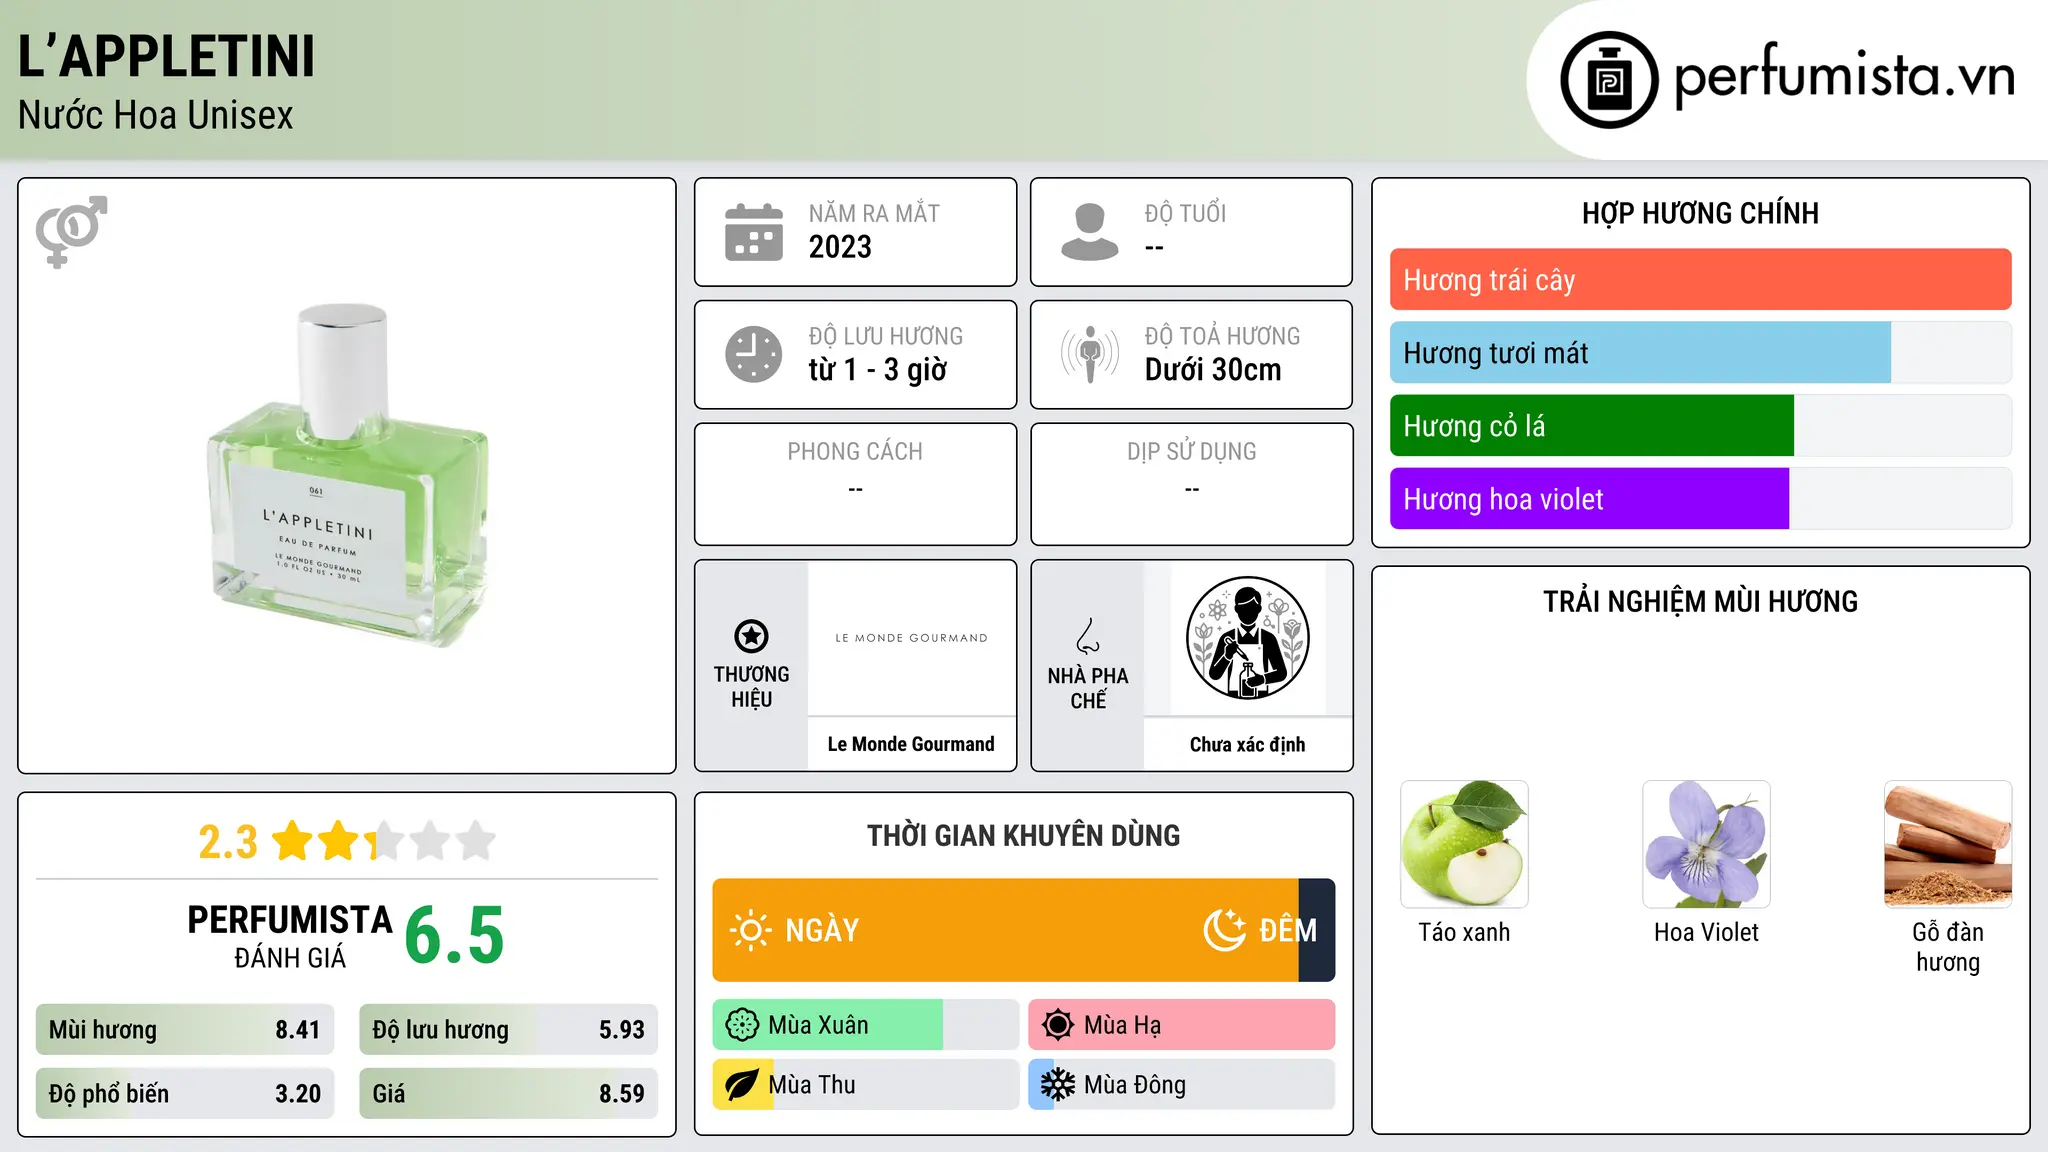Image resolution: width=2048 pixels, height=1152 pixels.
Task: Click the Giá 8.59 score
Action: pos(508,1094)
